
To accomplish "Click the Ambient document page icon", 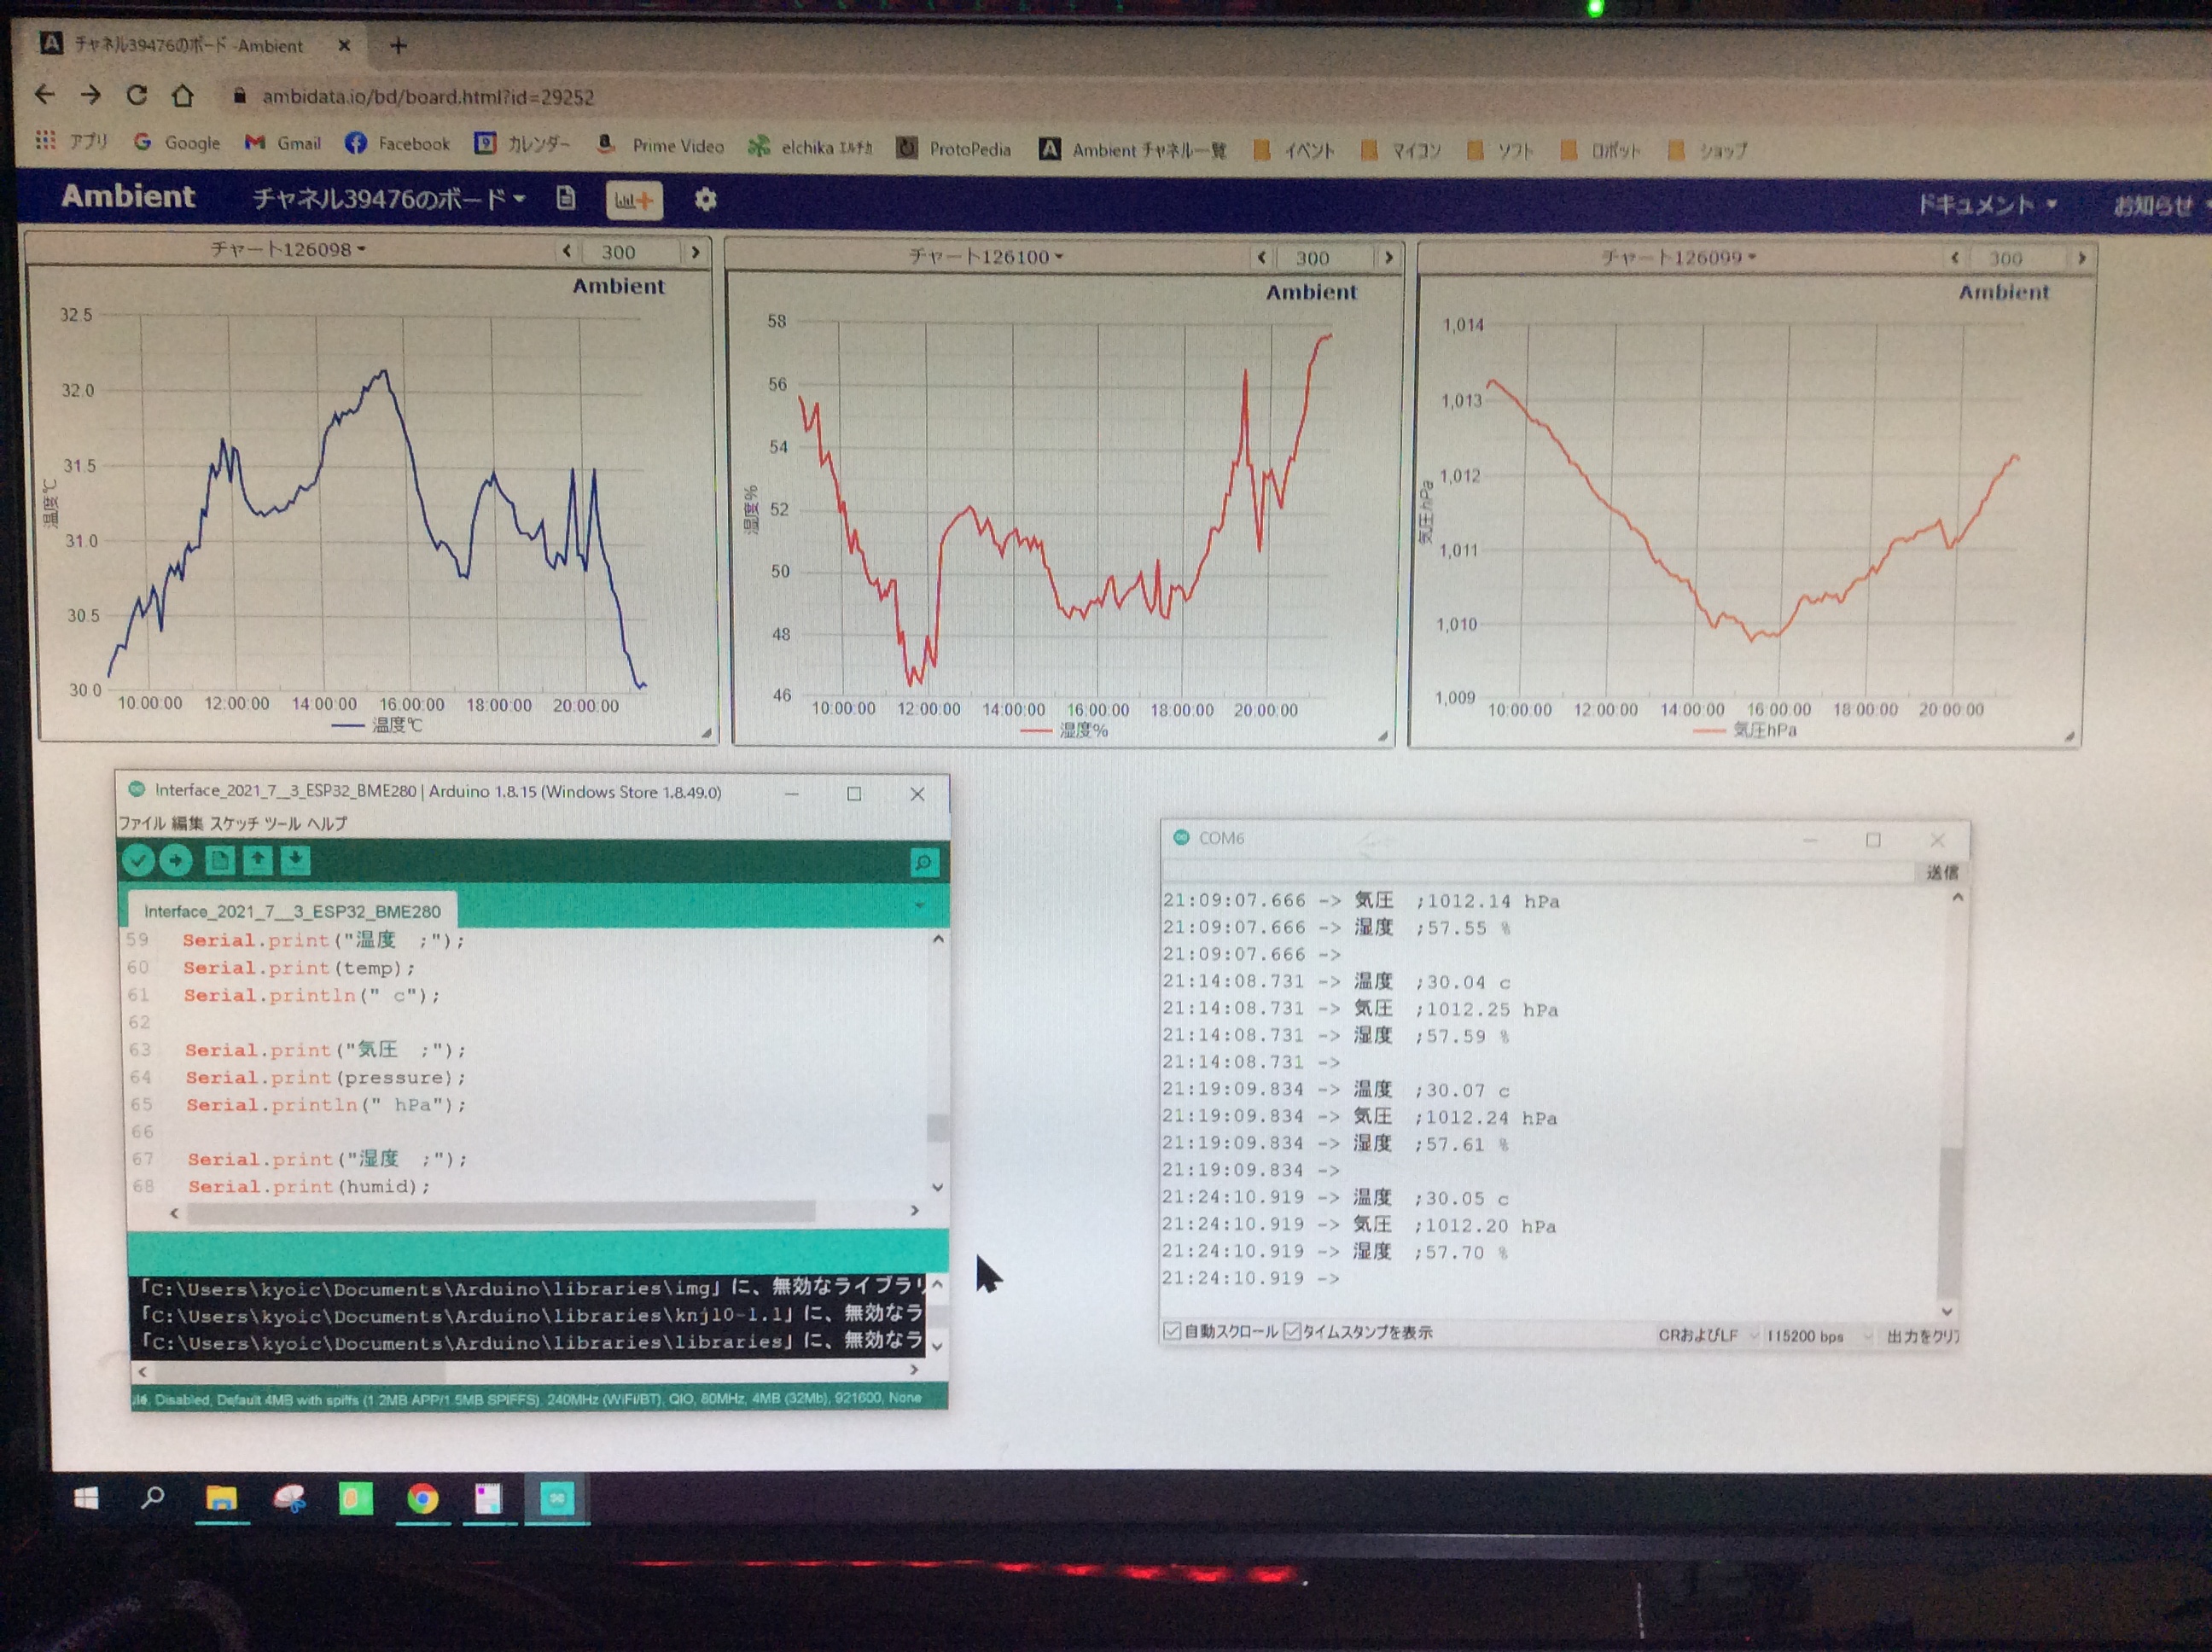I will (x=566, y=198).
